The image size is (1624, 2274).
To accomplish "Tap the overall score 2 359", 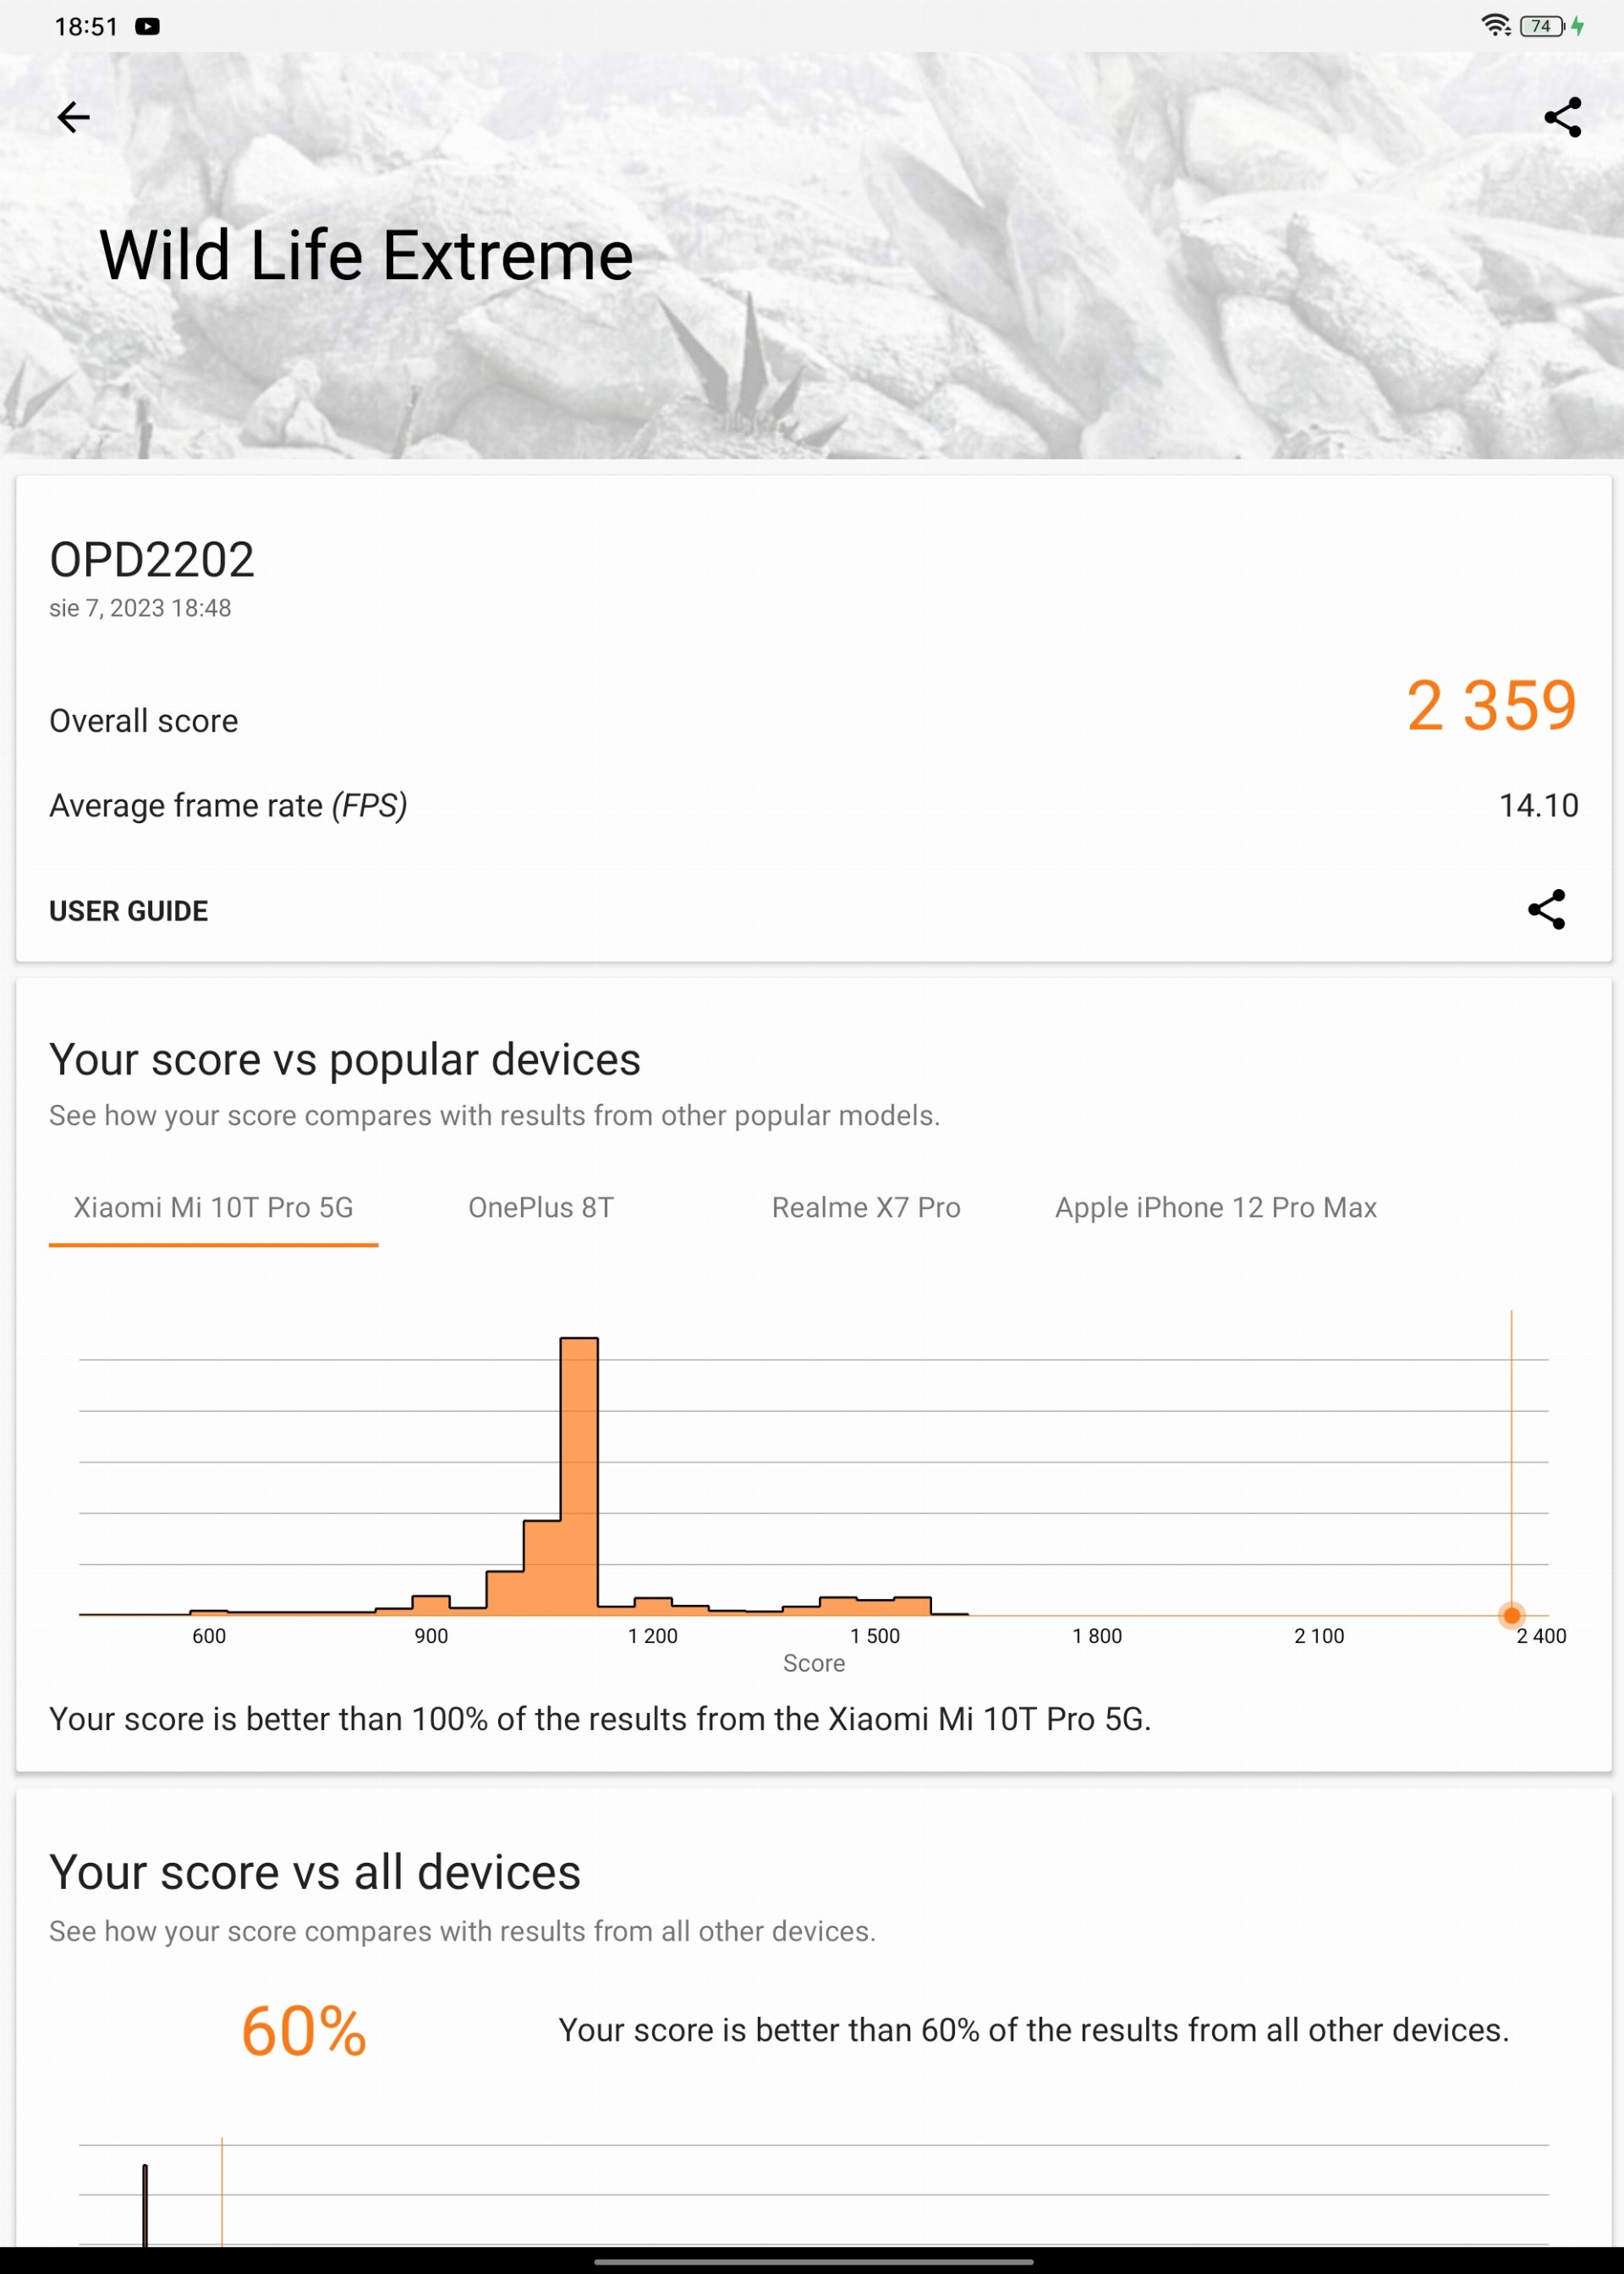I will coord(1492,706).
